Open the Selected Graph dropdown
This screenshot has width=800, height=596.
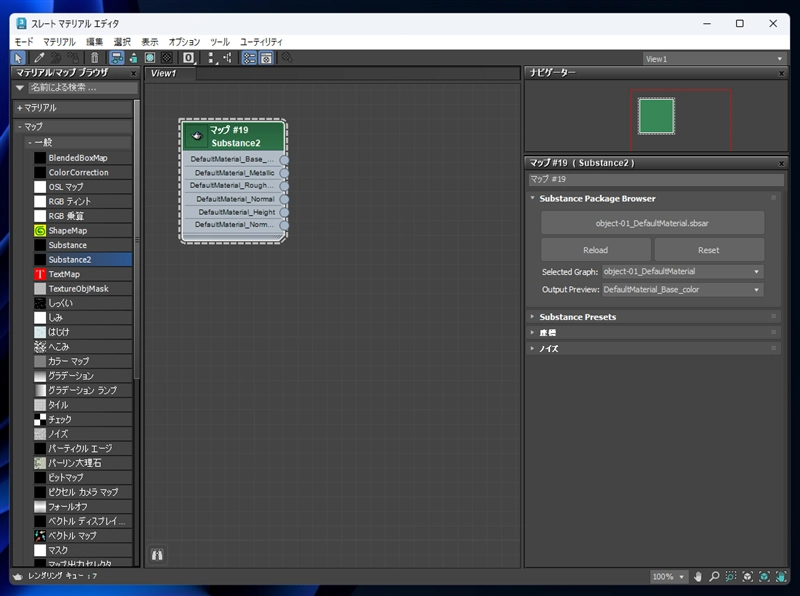682,271
